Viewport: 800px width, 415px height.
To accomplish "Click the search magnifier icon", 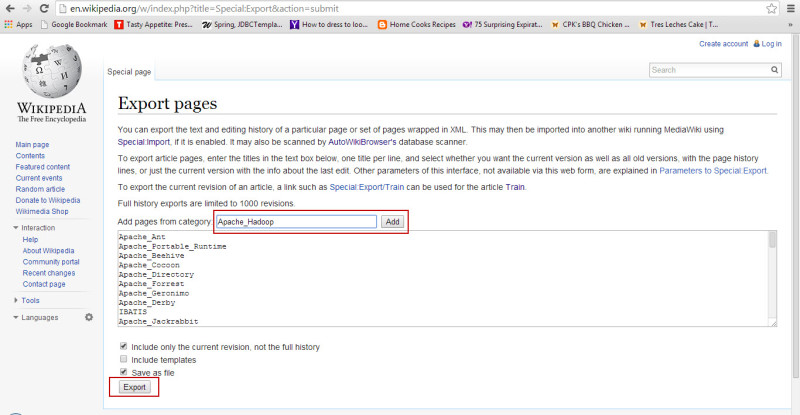I will tap(775, 70).
